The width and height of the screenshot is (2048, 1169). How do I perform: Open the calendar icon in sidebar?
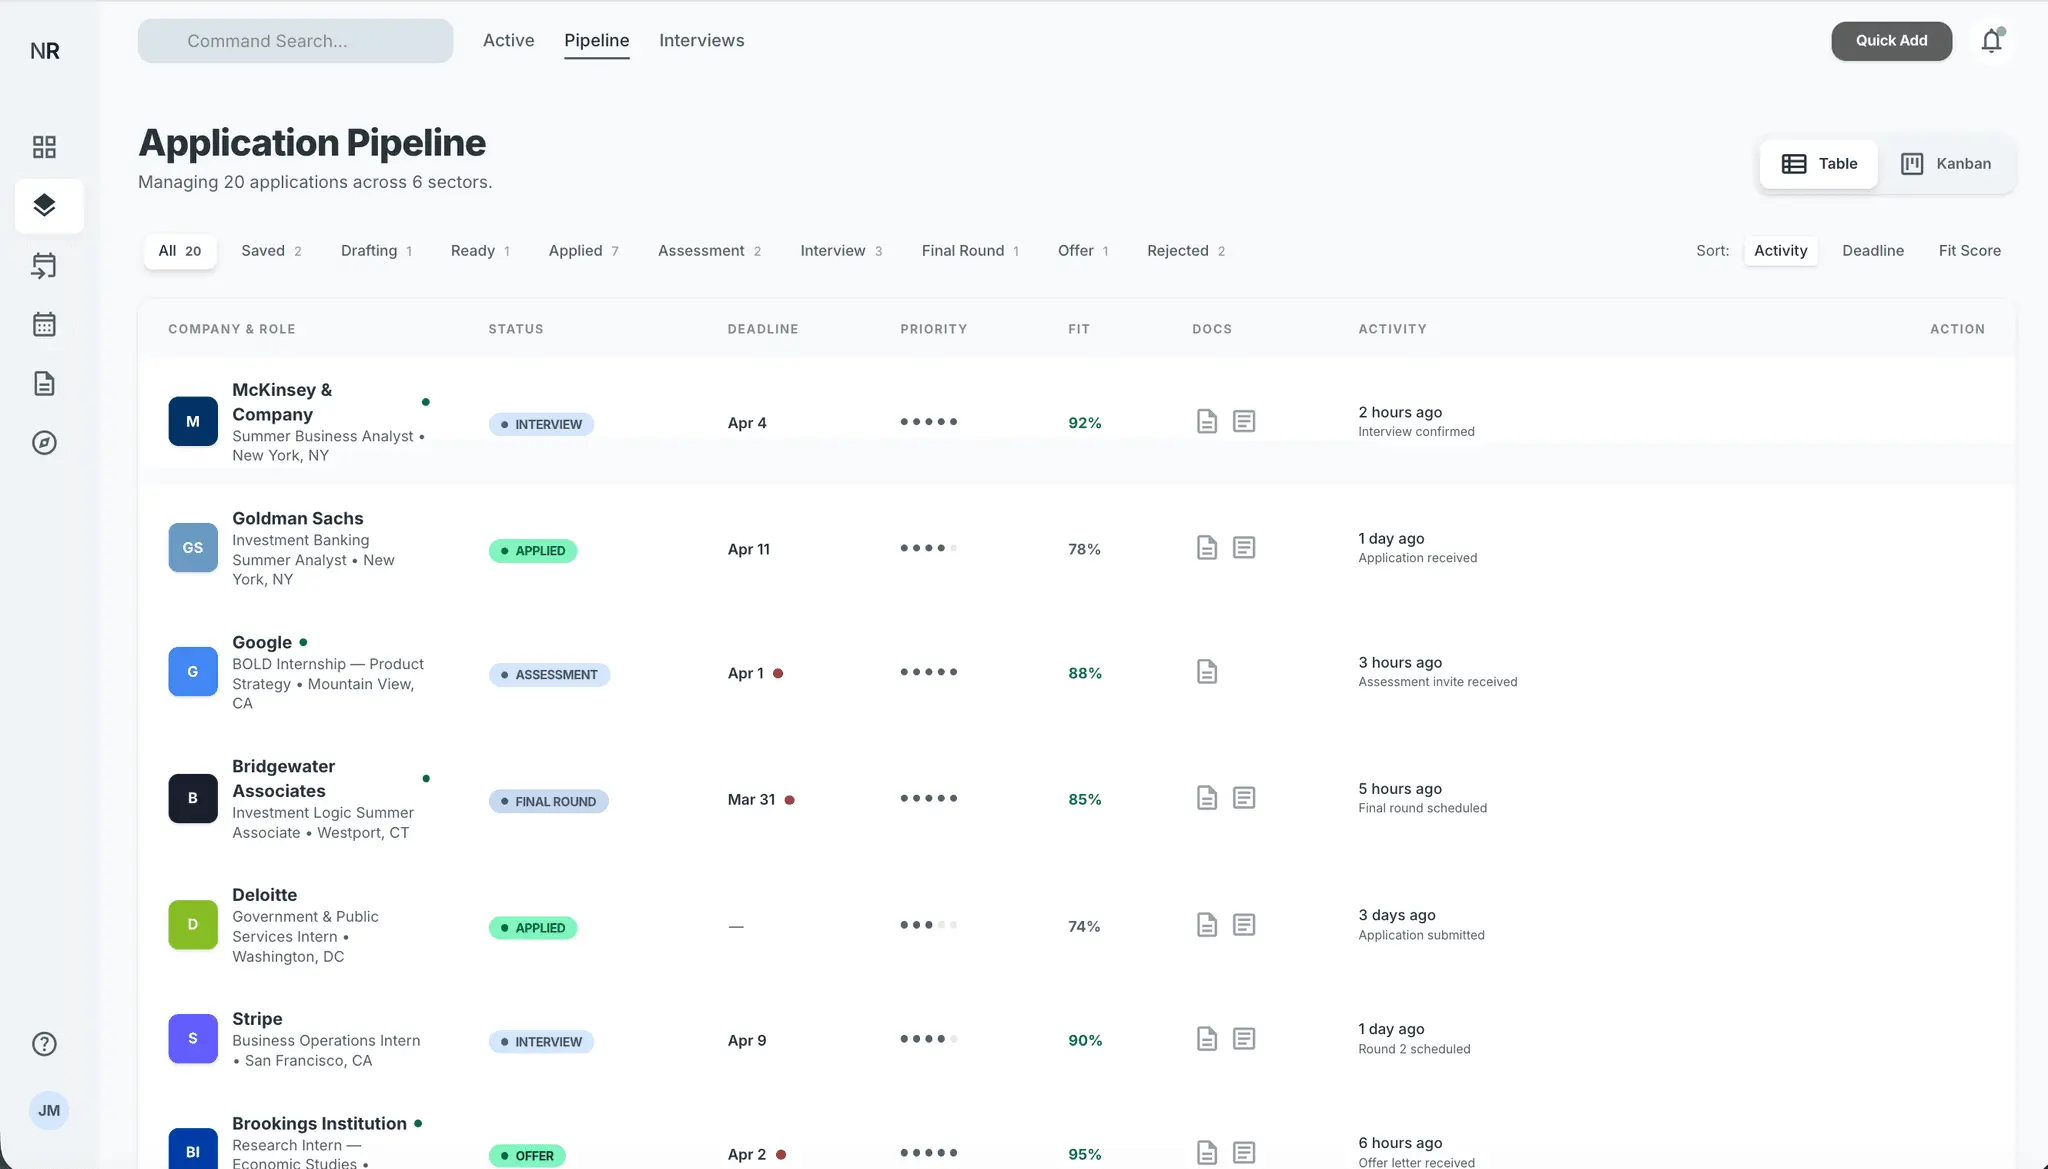pos(44,324)
